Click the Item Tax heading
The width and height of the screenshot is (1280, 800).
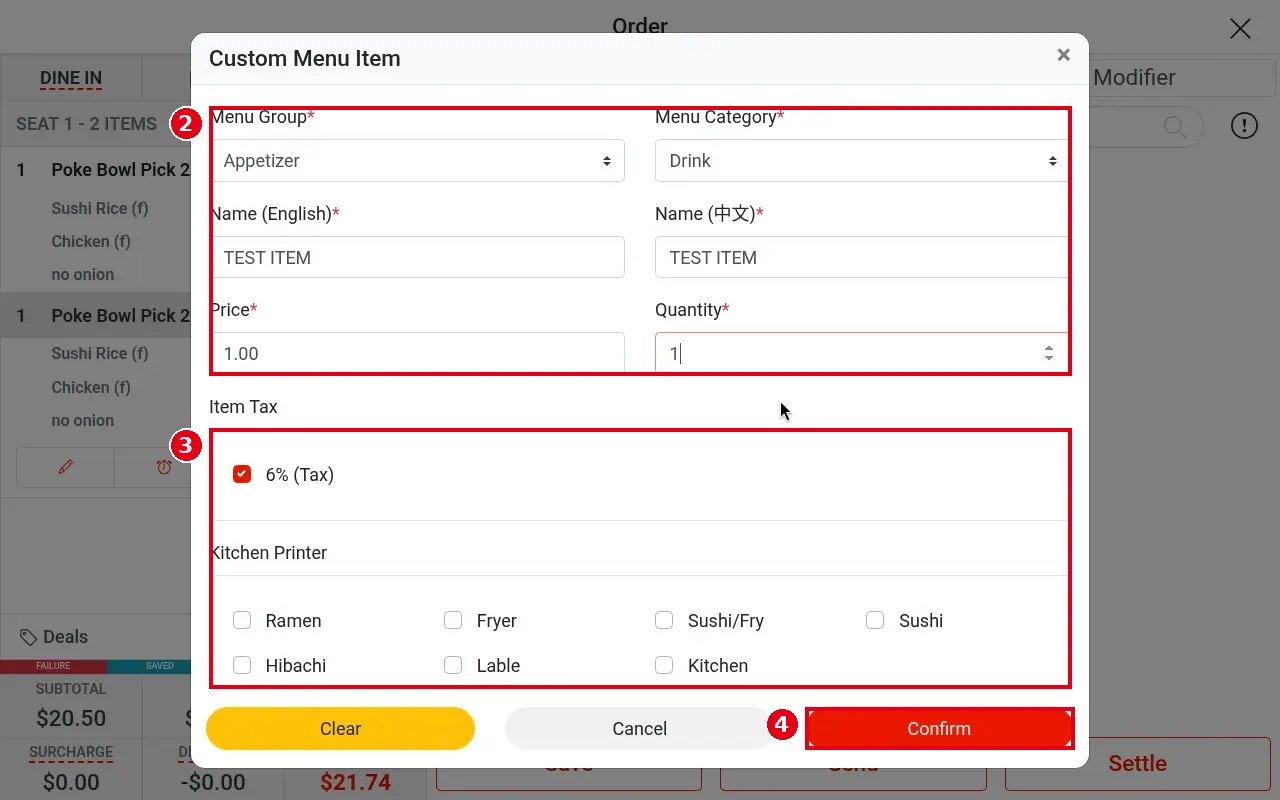243,407
